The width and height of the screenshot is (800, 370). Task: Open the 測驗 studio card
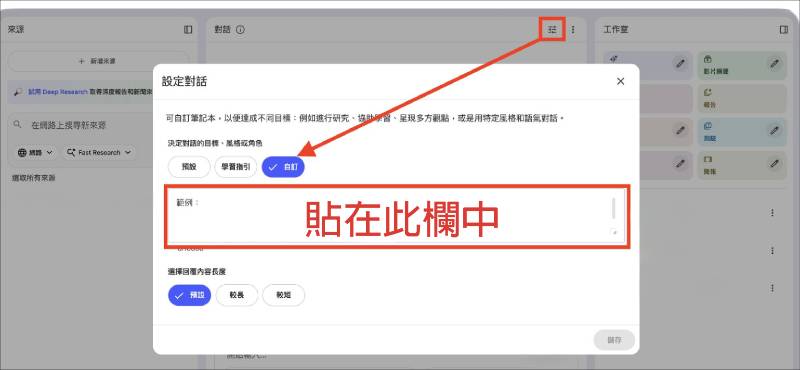(741, 132)
